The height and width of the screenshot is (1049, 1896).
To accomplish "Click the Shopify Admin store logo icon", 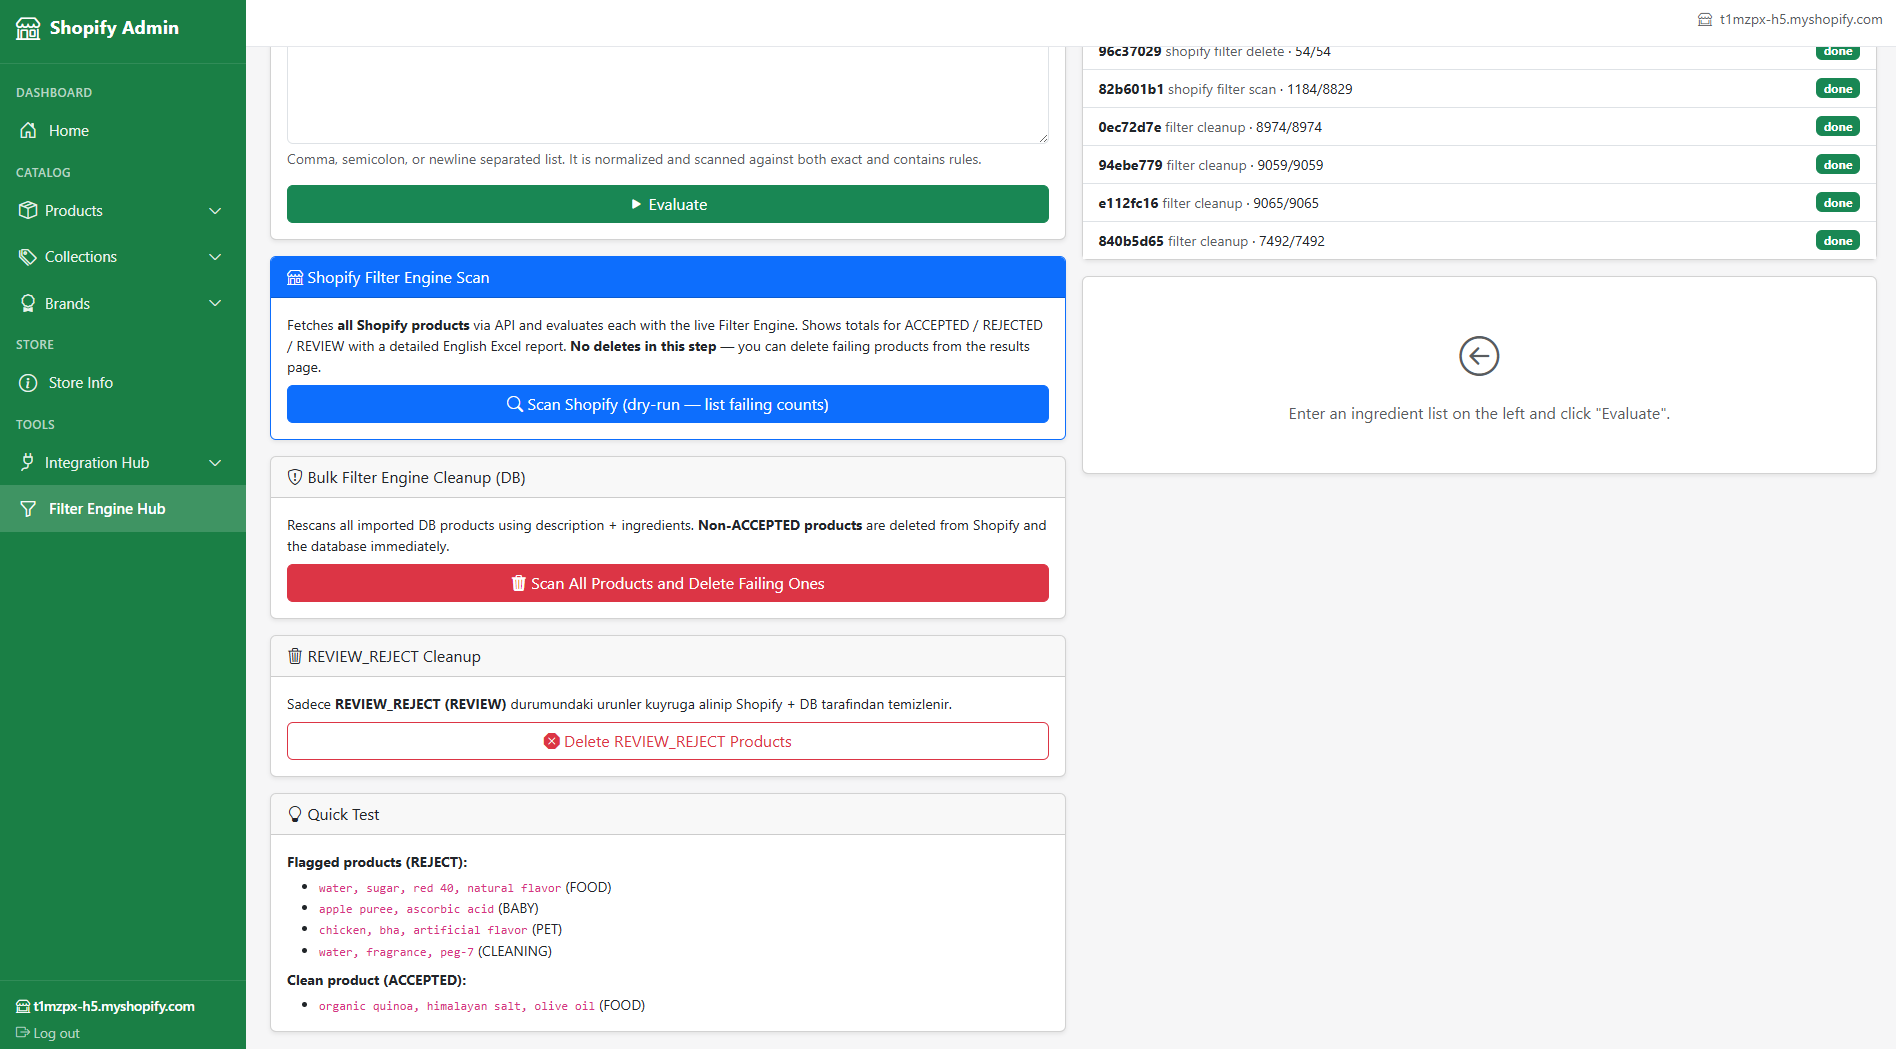I will point(28,28).
